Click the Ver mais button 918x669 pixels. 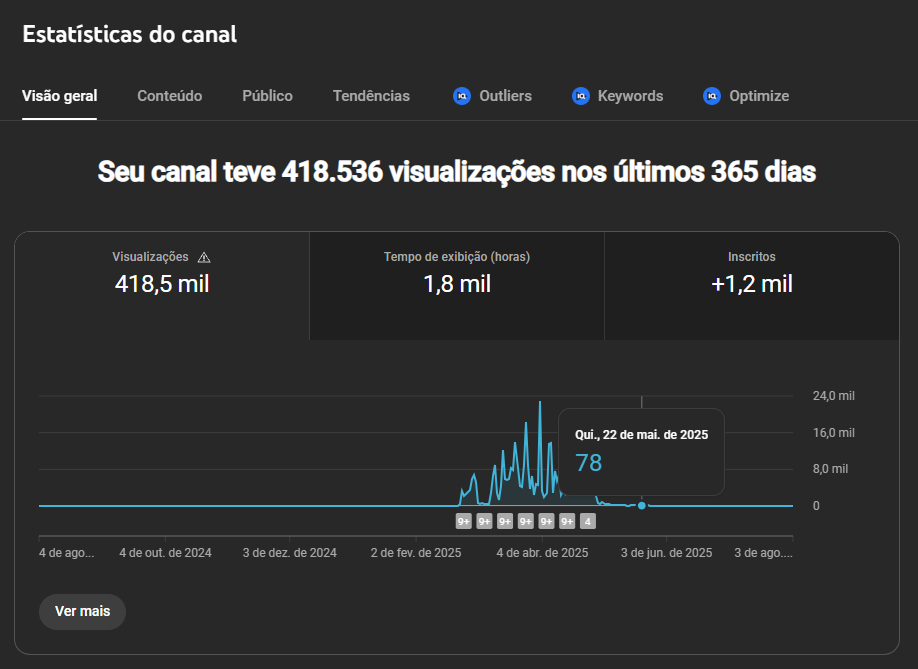point(83,612)
